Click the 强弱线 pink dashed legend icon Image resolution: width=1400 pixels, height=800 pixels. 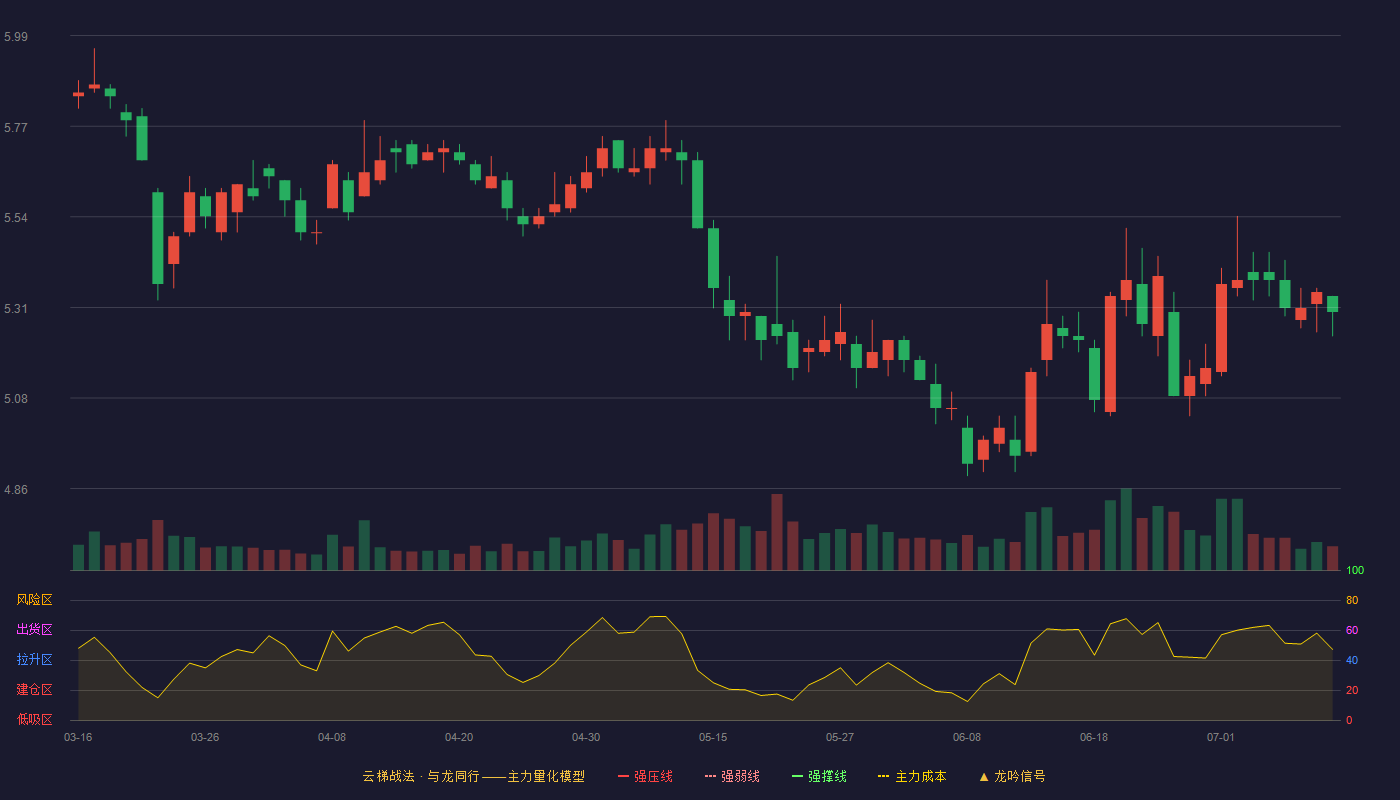[710, 776]
